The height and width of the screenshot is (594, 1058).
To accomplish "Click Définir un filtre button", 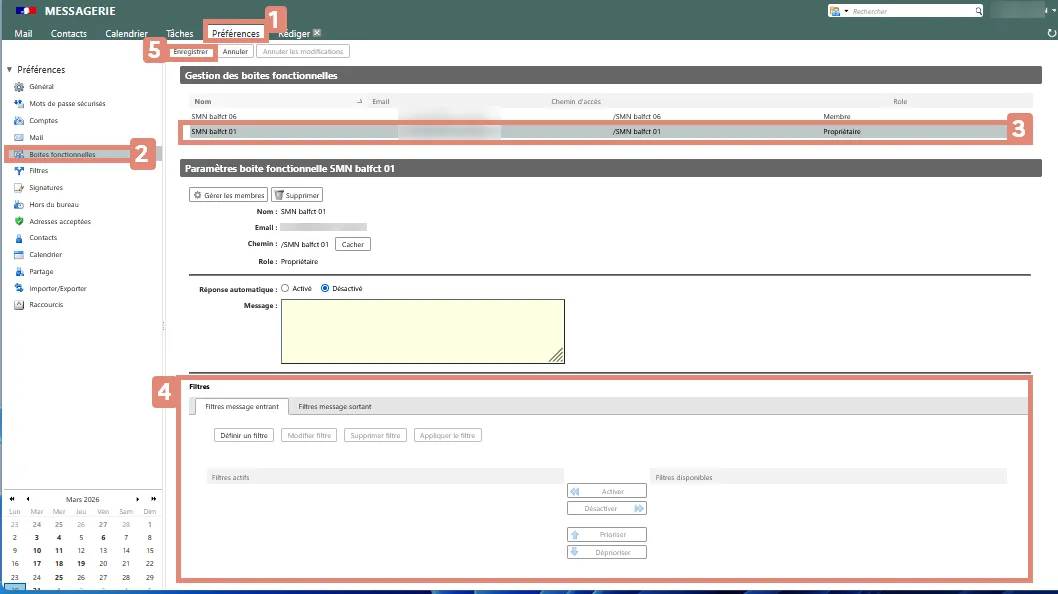I will (244, 435).
